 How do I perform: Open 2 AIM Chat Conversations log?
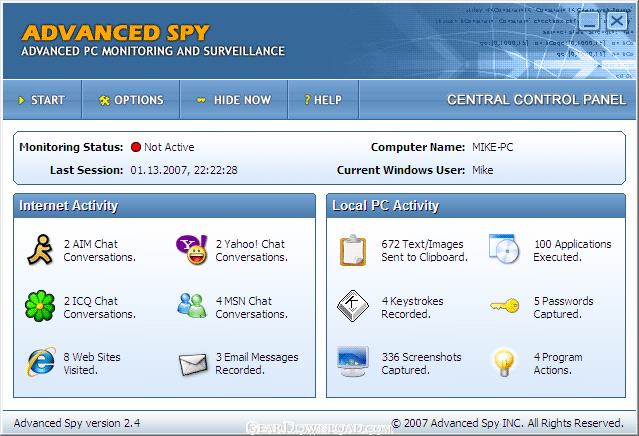[99, 251]
